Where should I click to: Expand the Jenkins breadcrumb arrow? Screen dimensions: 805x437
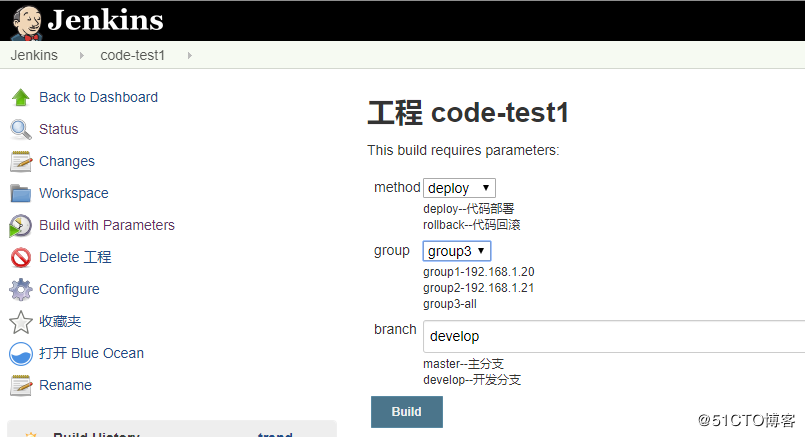(x=82, y=55)
